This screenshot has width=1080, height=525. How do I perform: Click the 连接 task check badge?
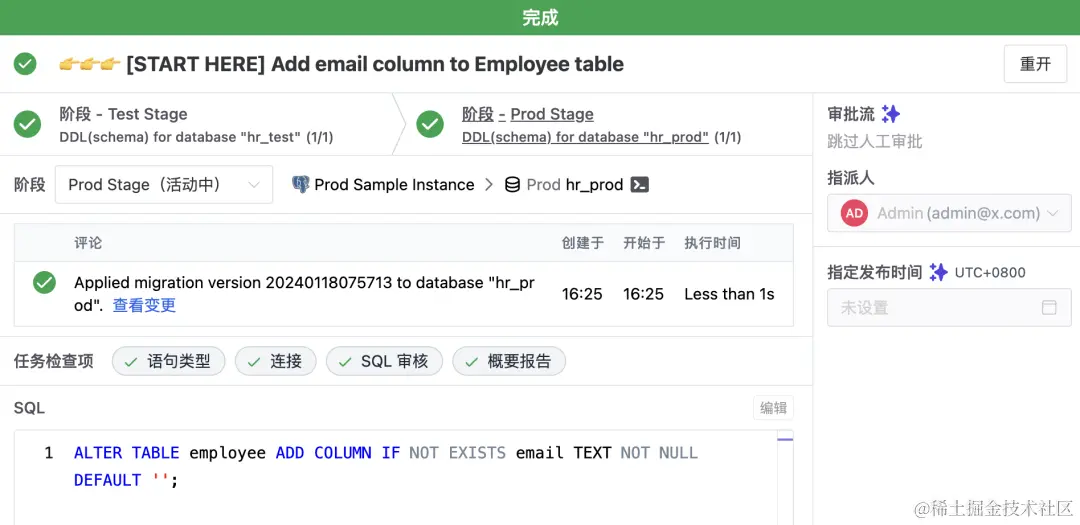coord(276,361)
